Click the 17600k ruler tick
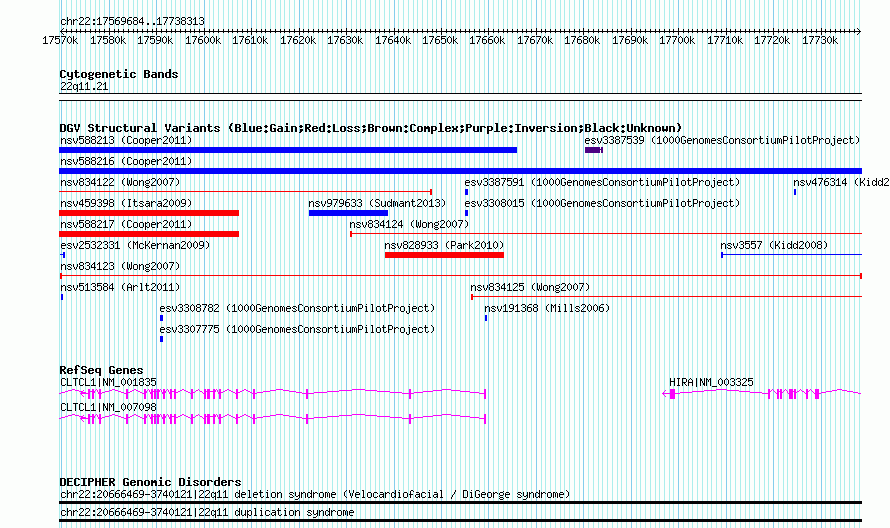 click(x=203, y=40)
